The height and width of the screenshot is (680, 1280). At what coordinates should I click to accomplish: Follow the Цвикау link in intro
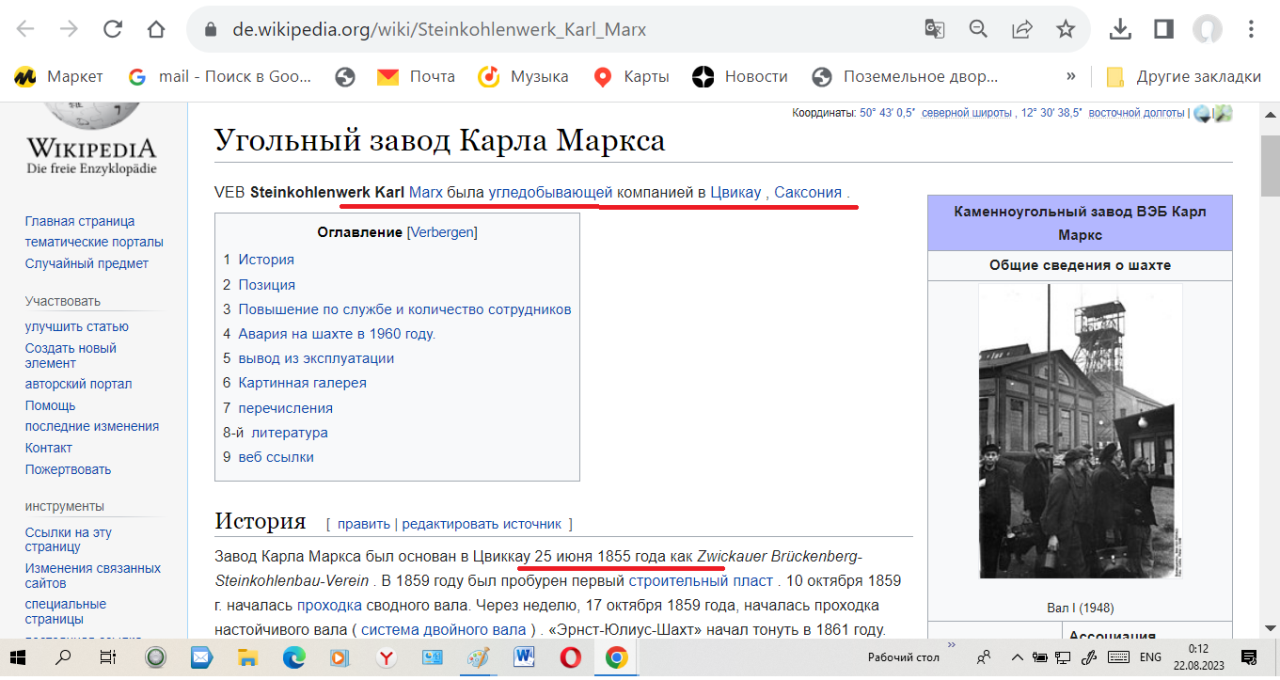(736, 191)
